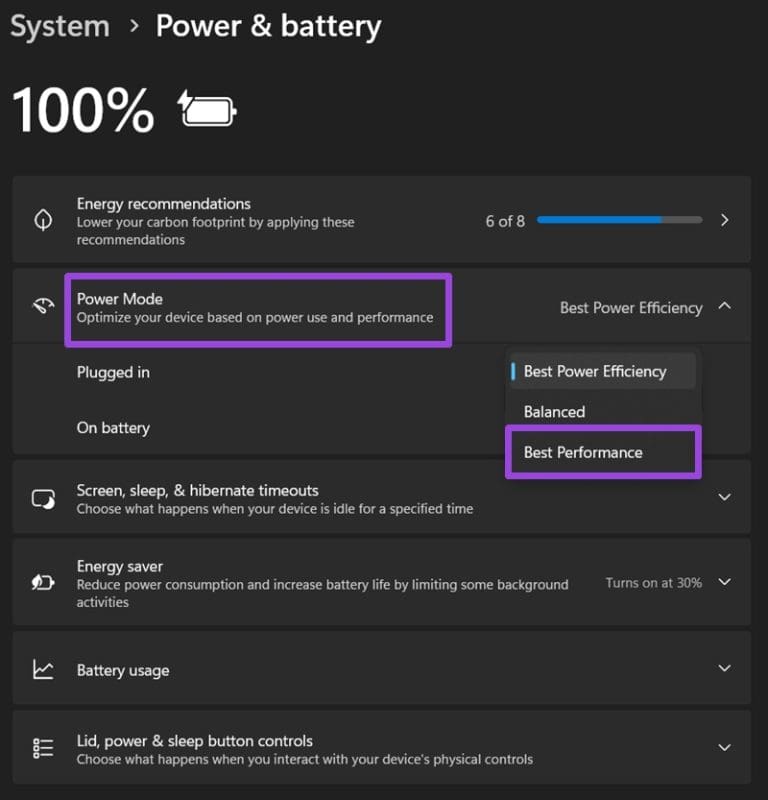Click the arrow on Energy recommendations row
The height and width of the screenshot is (800, 768).
[727, 220]
